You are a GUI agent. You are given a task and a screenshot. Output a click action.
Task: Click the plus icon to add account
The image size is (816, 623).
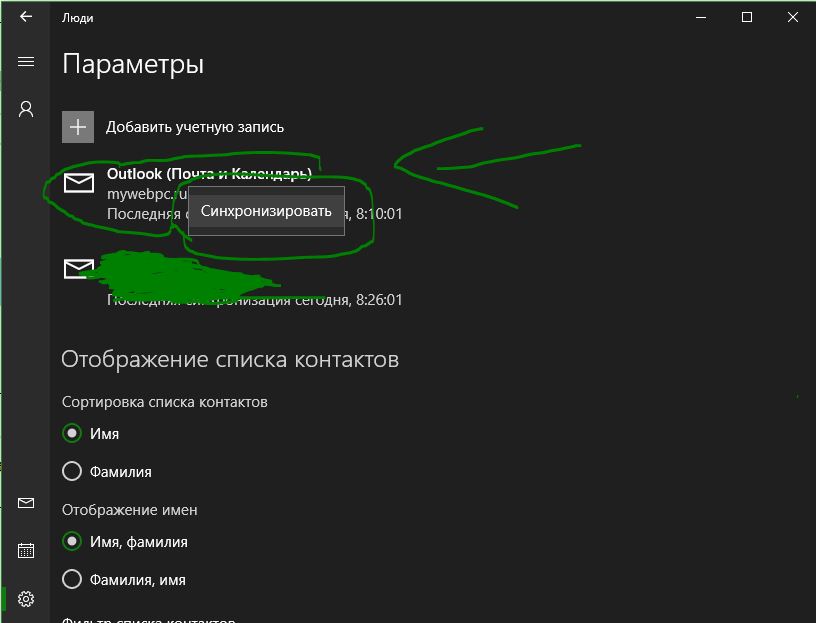(x=78, y=127)
